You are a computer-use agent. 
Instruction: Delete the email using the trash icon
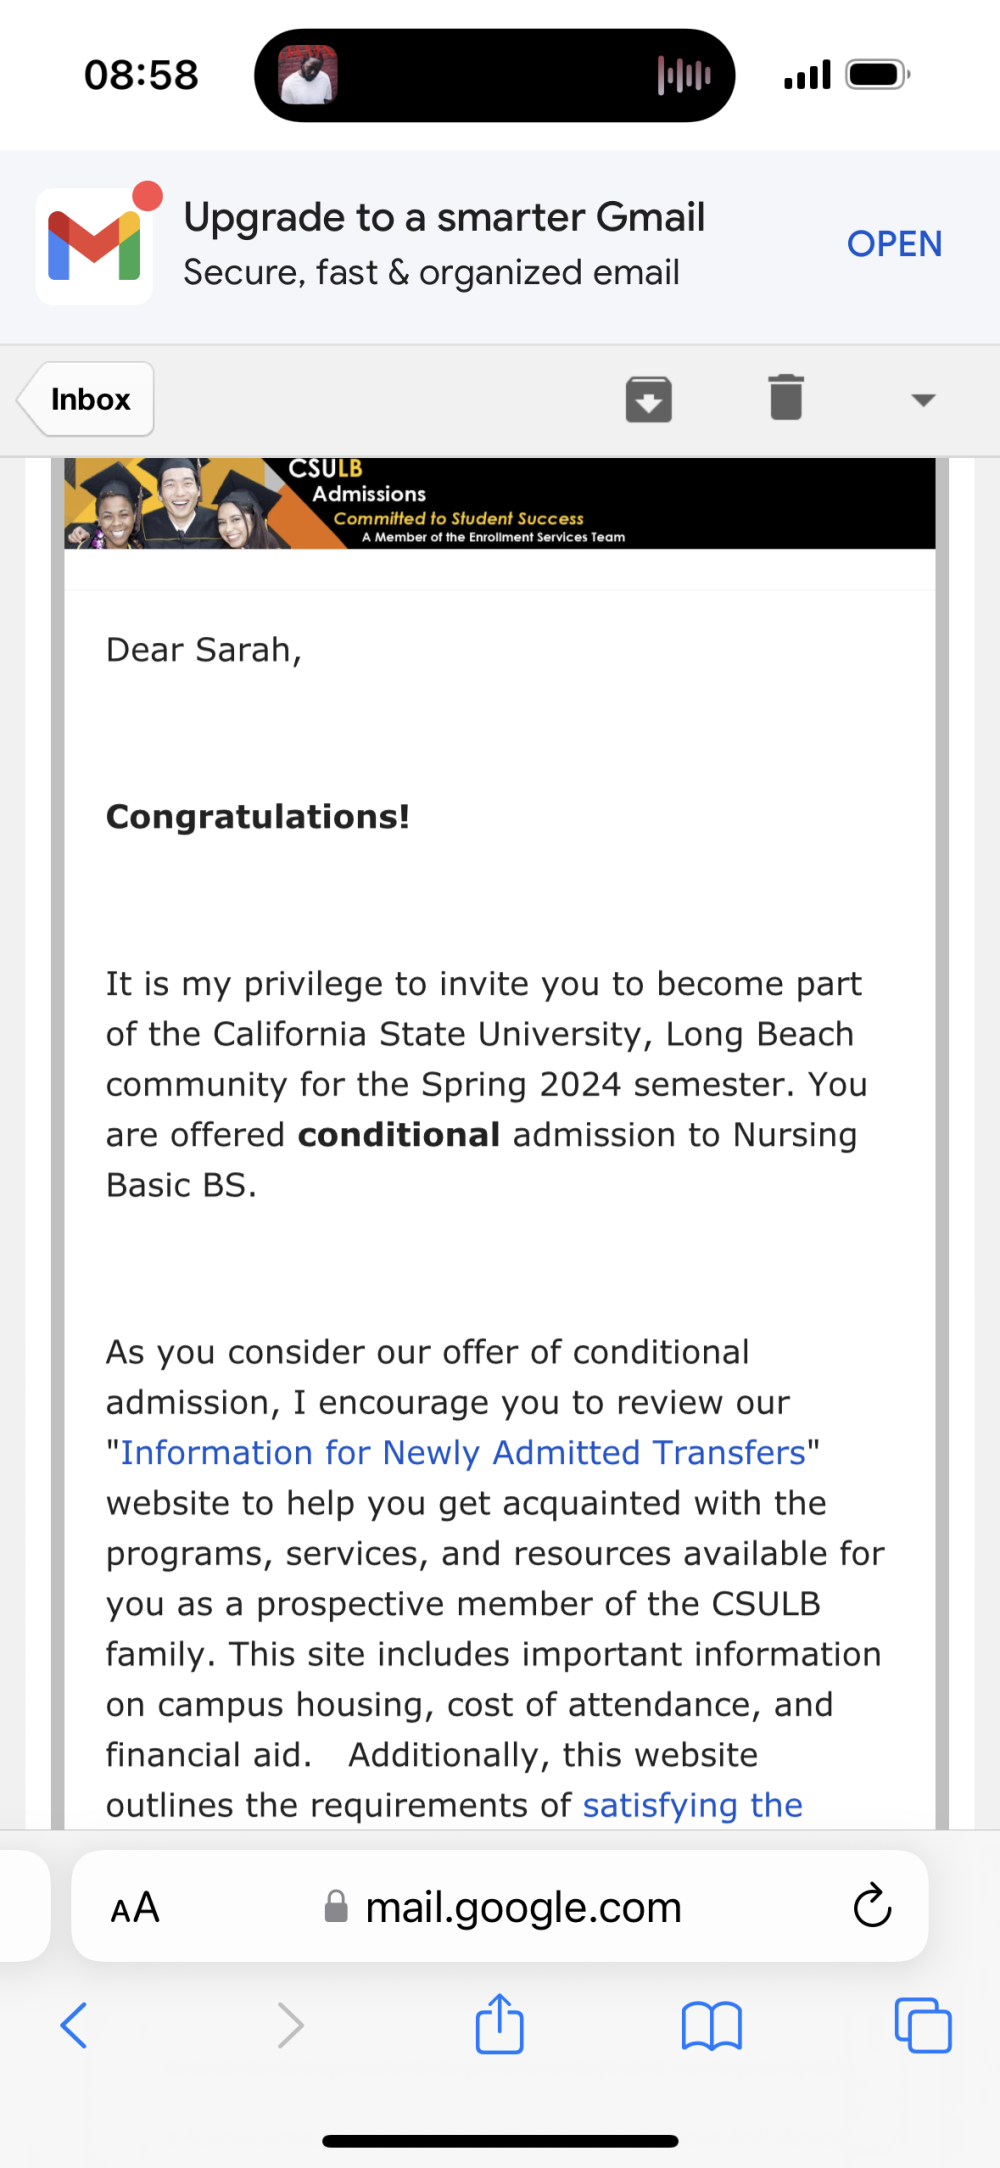click(x=786, y=398)
